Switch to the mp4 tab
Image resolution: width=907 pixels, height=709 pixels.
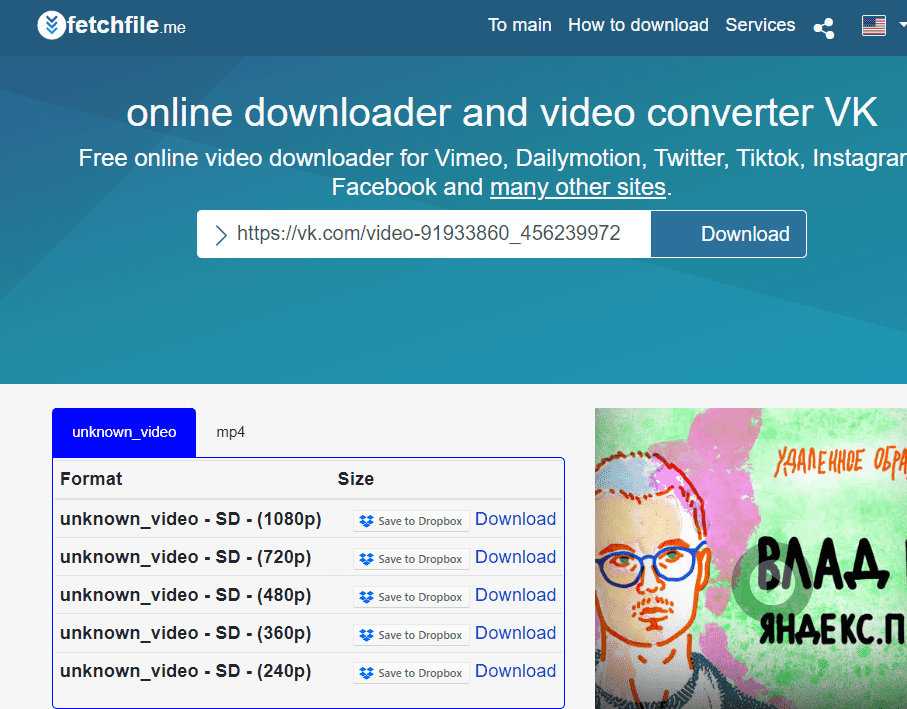(230, 433)
